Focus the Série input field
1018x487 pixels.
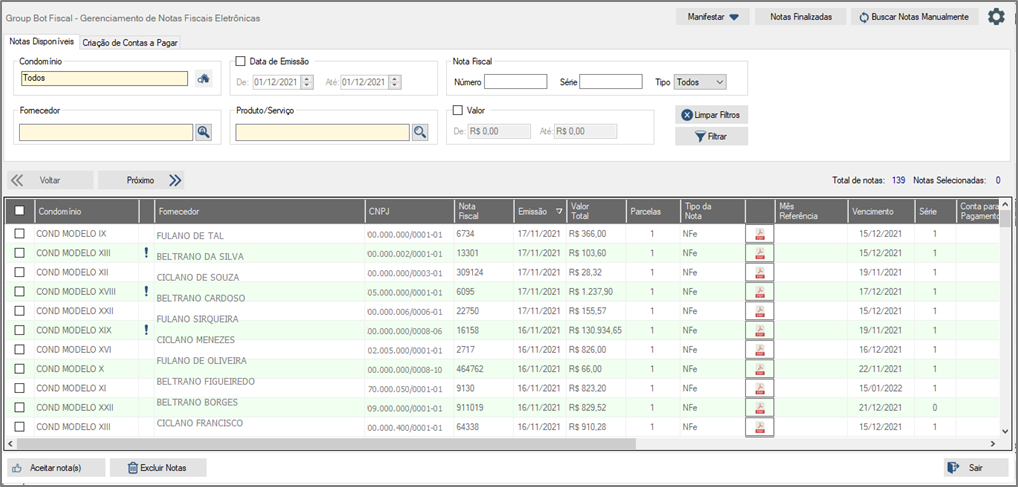click(611, 82)
